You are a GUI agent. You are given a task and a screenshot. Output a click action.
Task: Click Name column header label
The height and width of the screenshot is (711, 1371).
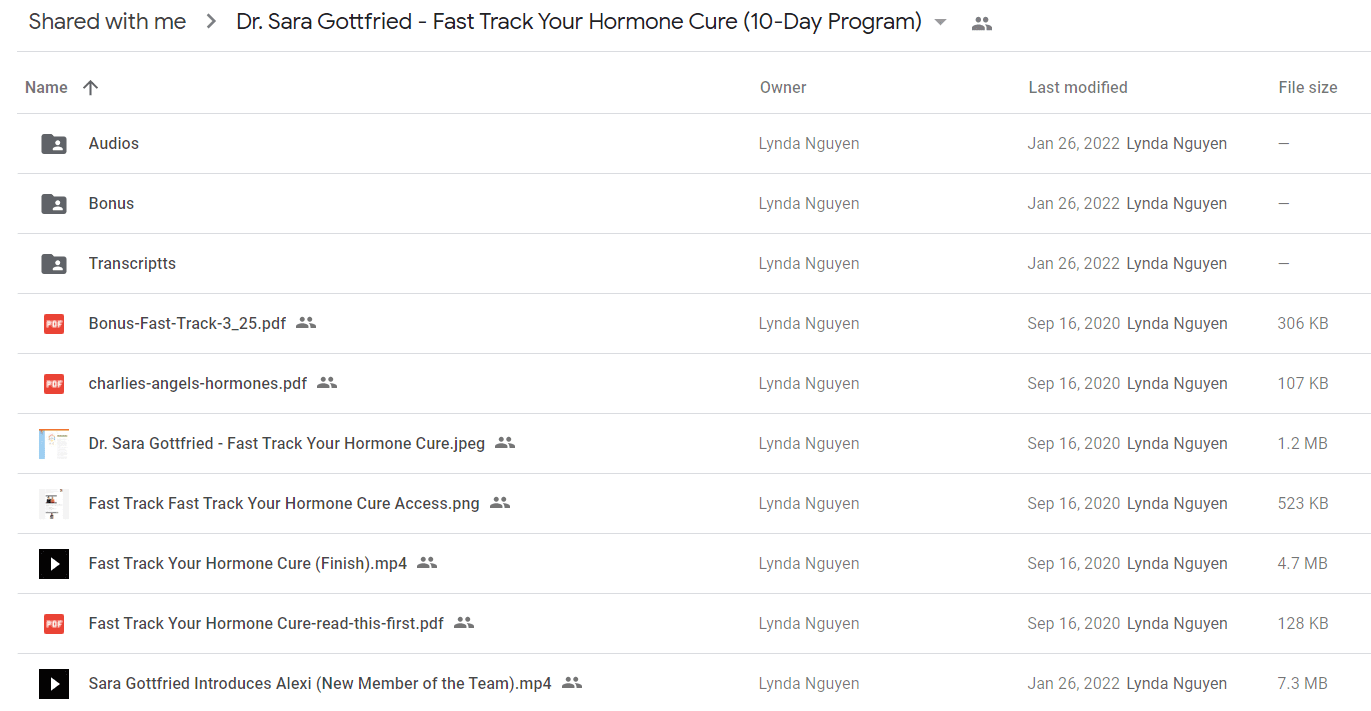pyautogui.click(x=46, y=88)
